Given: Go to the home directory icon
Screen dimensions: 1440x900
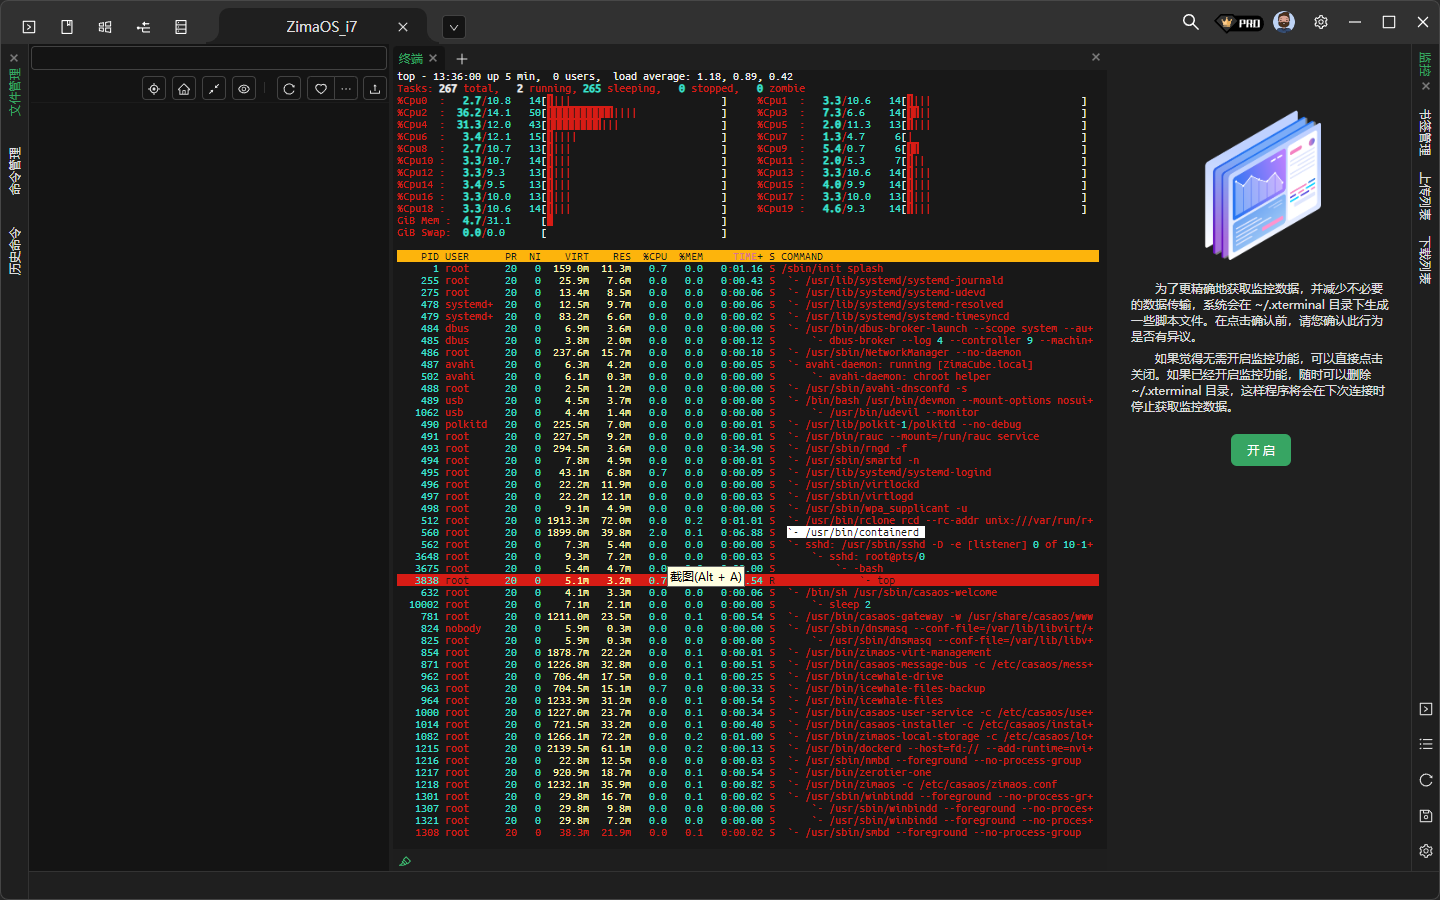Looking at the screenshot, I should pyautogui.click(x=184, y=89).
